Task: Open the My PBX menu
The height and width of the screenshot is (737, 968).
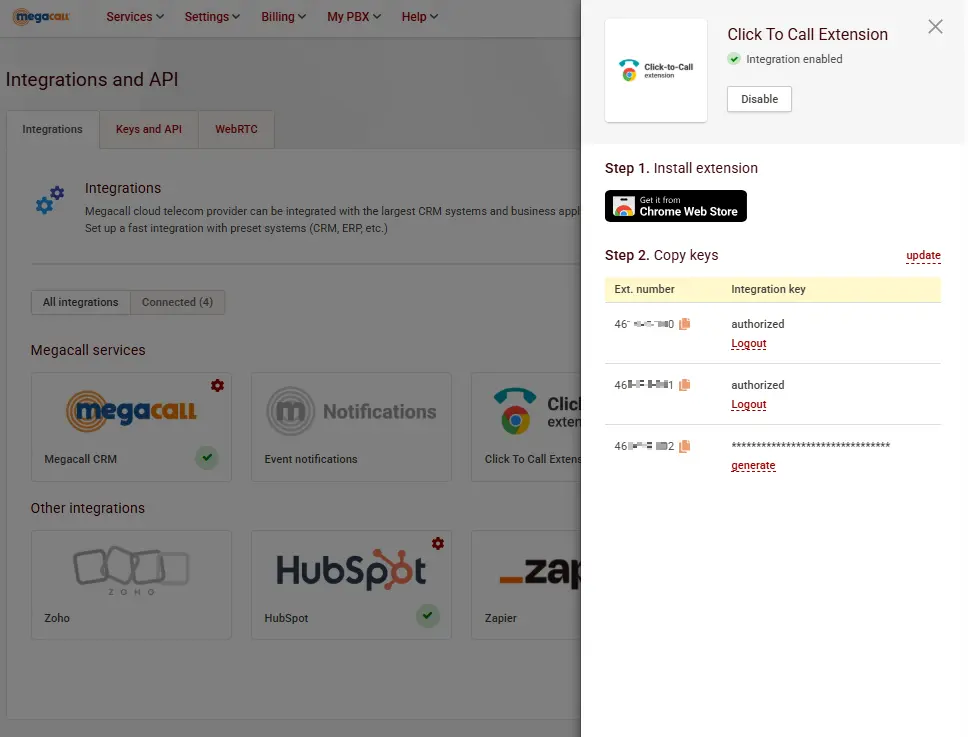Action: pos(354,17)
